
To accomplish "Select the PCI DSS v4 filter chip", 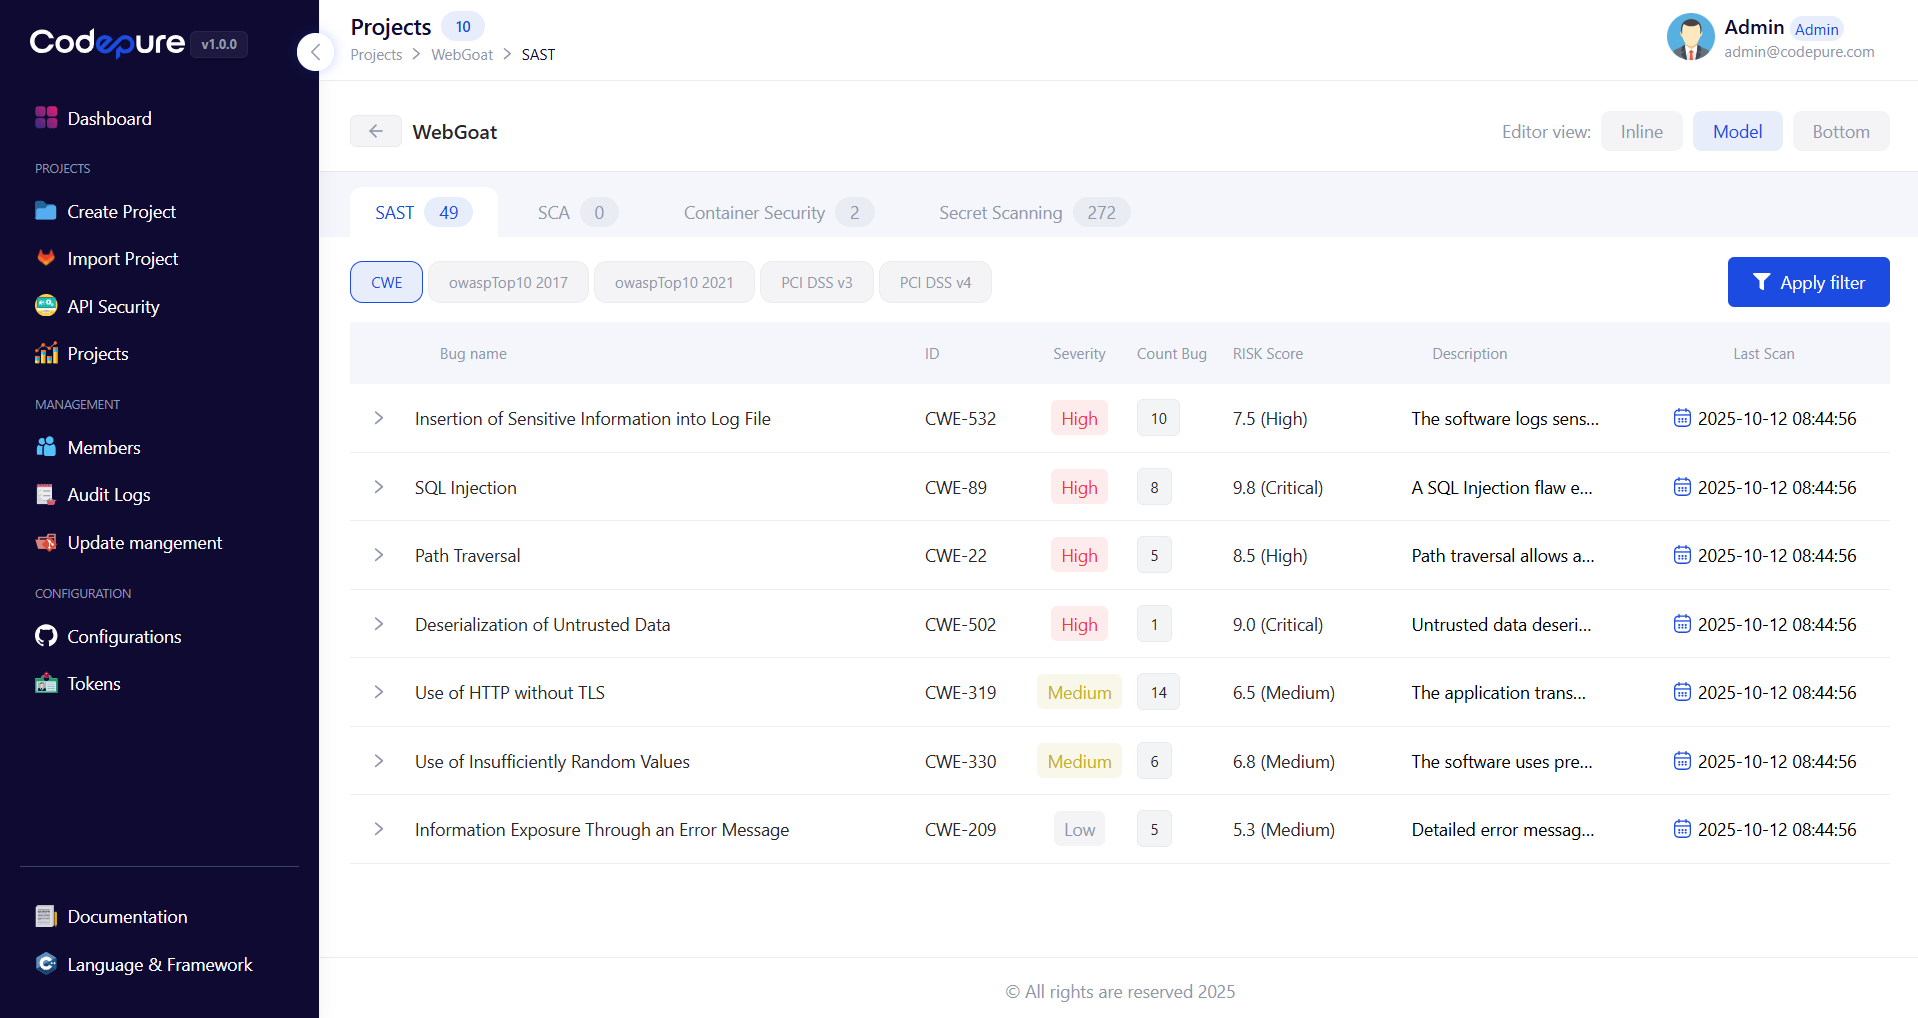I will tap(935, 282).
